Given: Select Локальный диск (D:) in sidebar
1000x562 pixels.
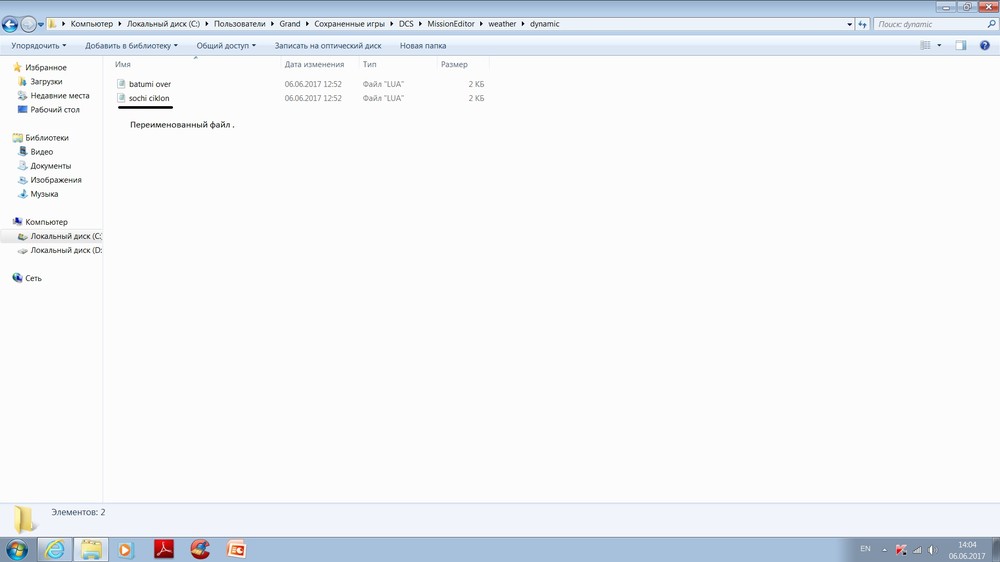Looking at the screenshot, I should 66,250.
